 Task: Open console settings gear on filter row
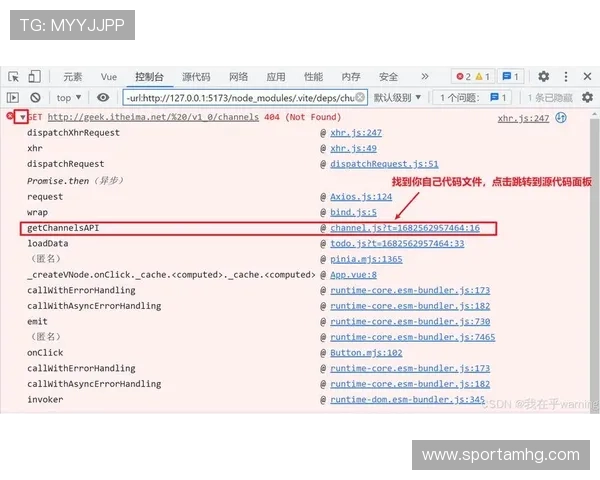(586, 97)
